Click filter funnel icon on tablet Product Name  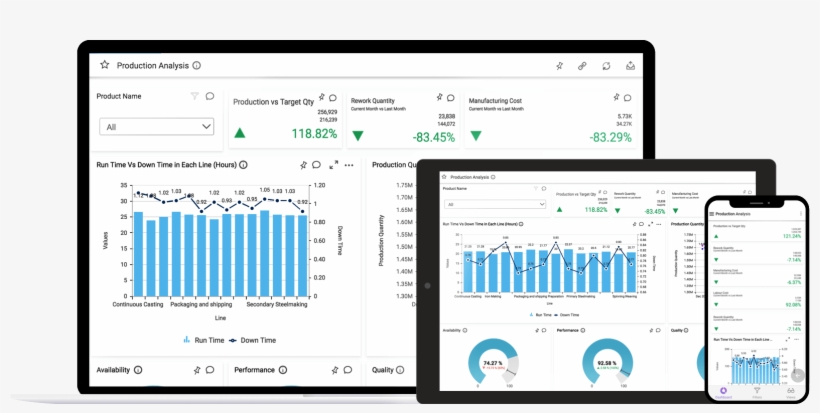[536, 188]
